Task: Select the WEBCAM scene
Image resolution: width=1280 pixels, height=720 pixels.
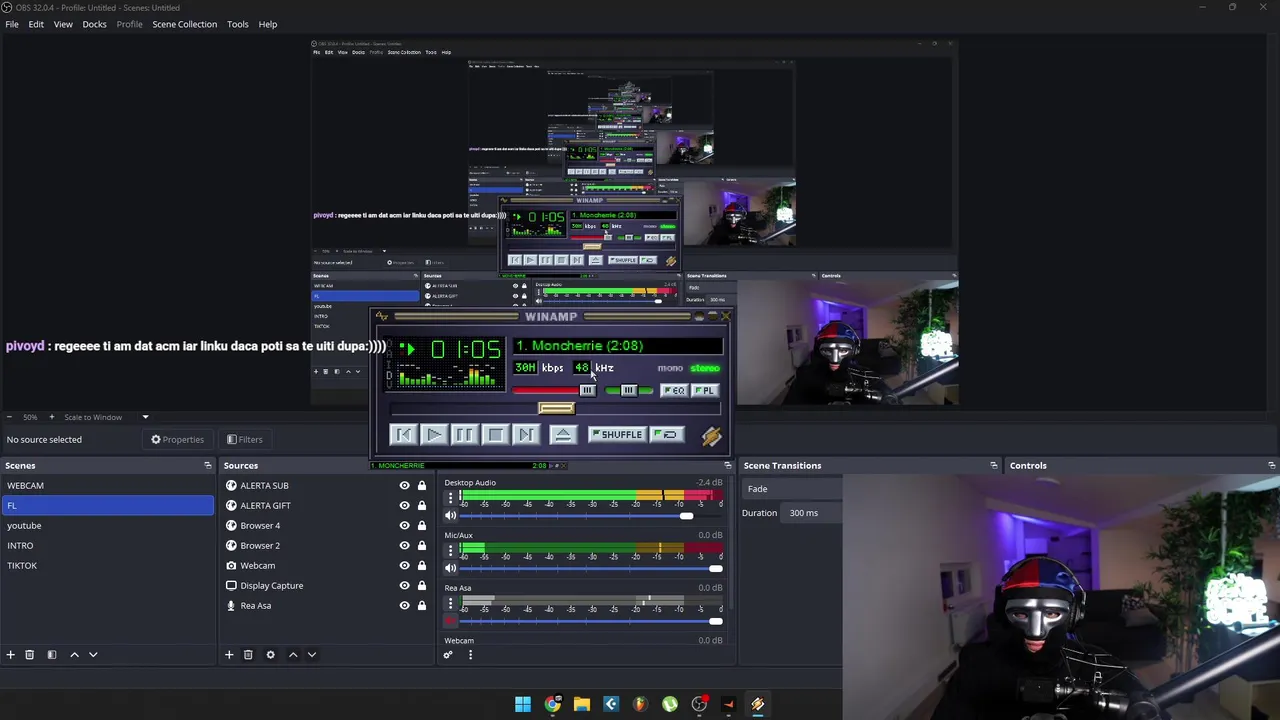Action: tap(107, 485)
